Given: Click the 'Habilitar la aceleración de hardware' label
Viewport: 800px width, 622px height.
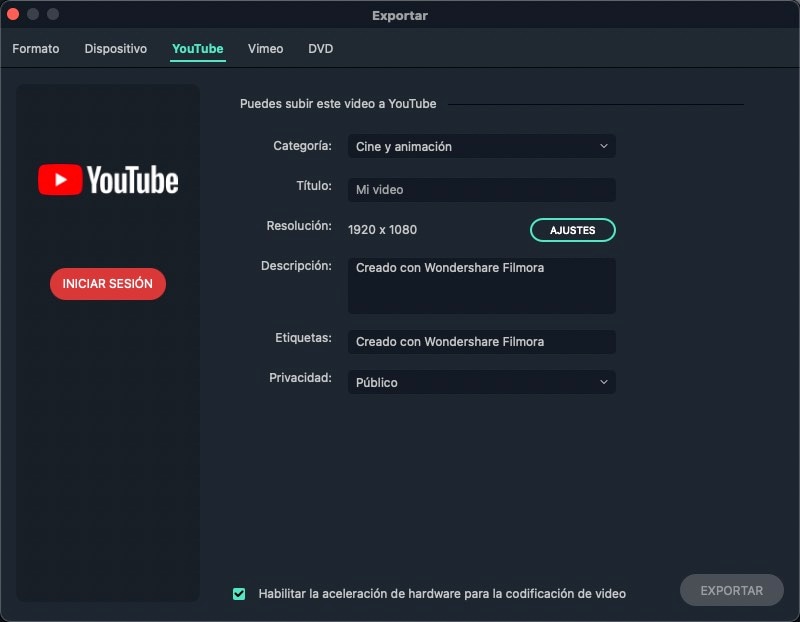Looking at the screenshot, I should [x=442, y=594].
